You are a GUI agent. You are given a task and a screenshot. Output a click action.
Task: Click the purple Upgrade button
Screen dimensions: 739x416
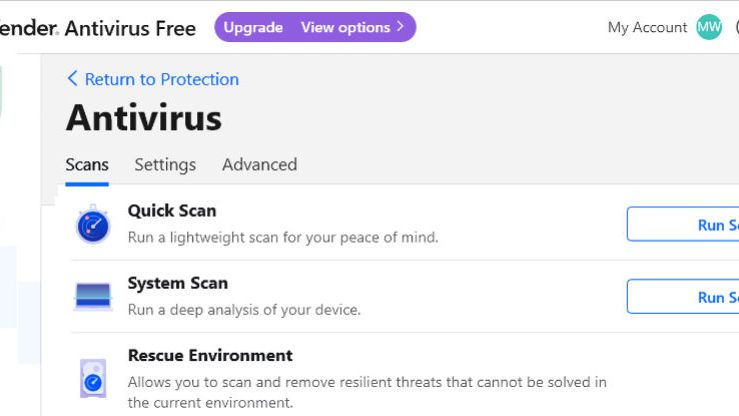tap(253, 28)
